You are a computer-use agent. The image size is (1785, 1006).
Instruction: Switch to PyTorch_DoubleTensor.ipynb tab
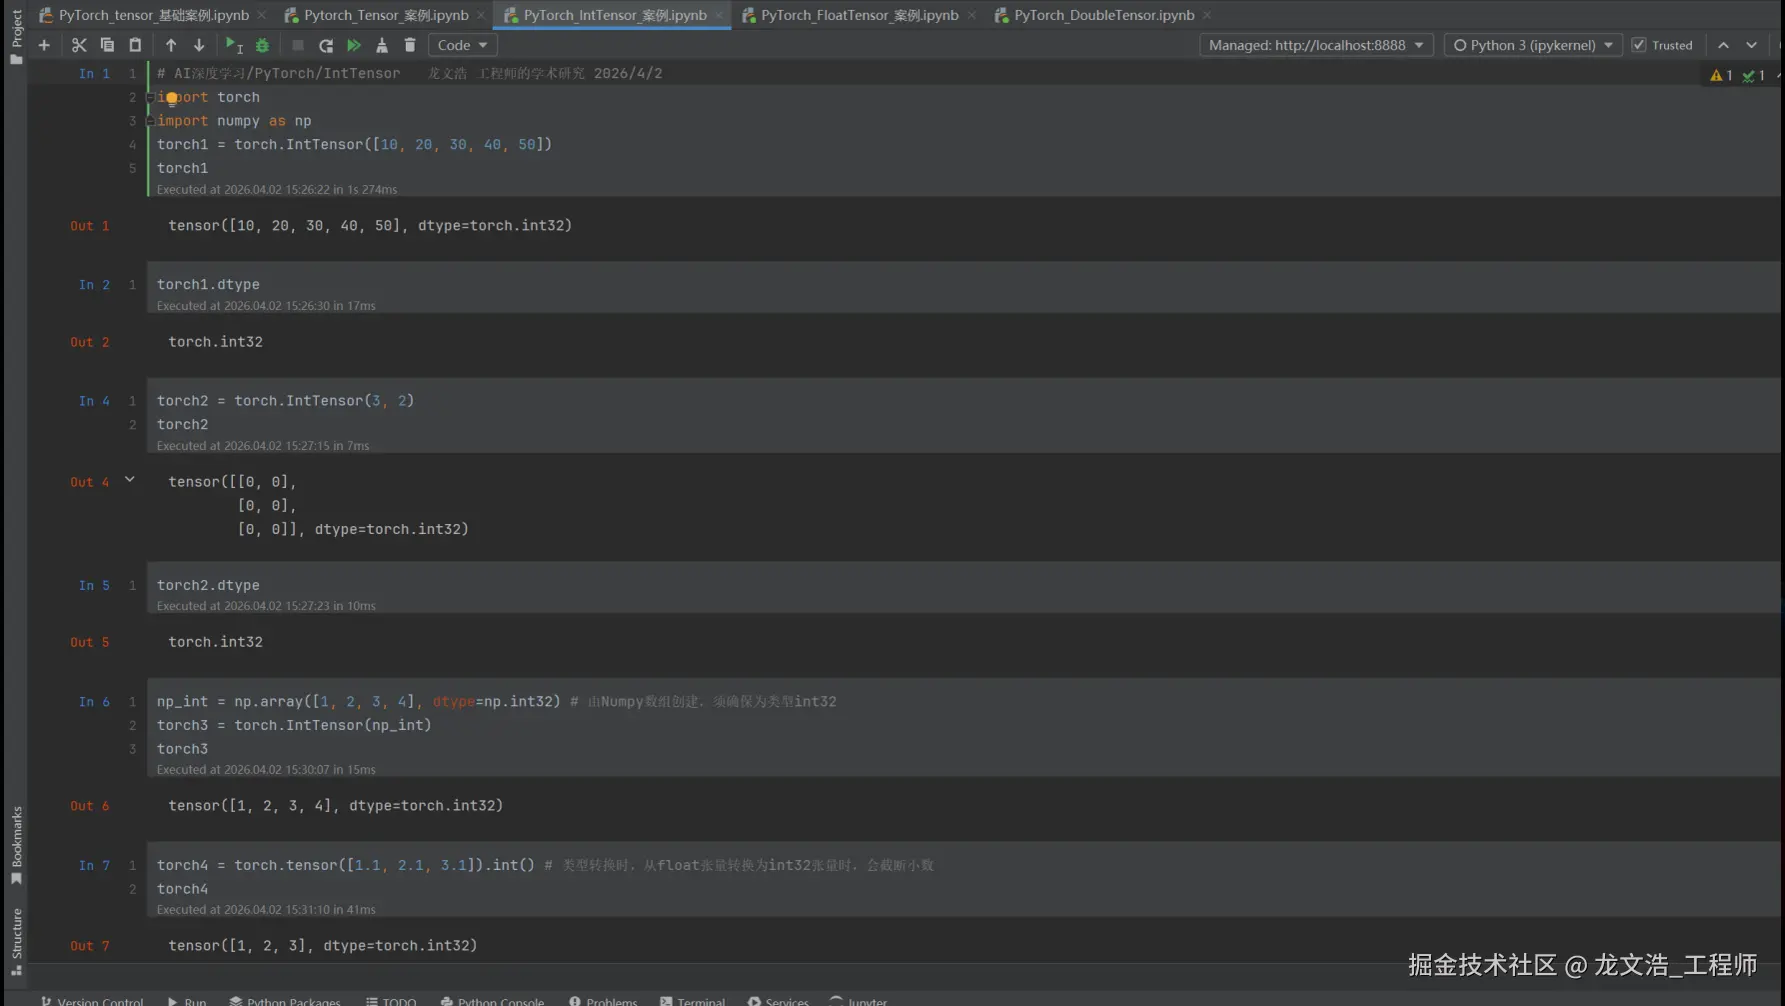[x=1095, y=15]
